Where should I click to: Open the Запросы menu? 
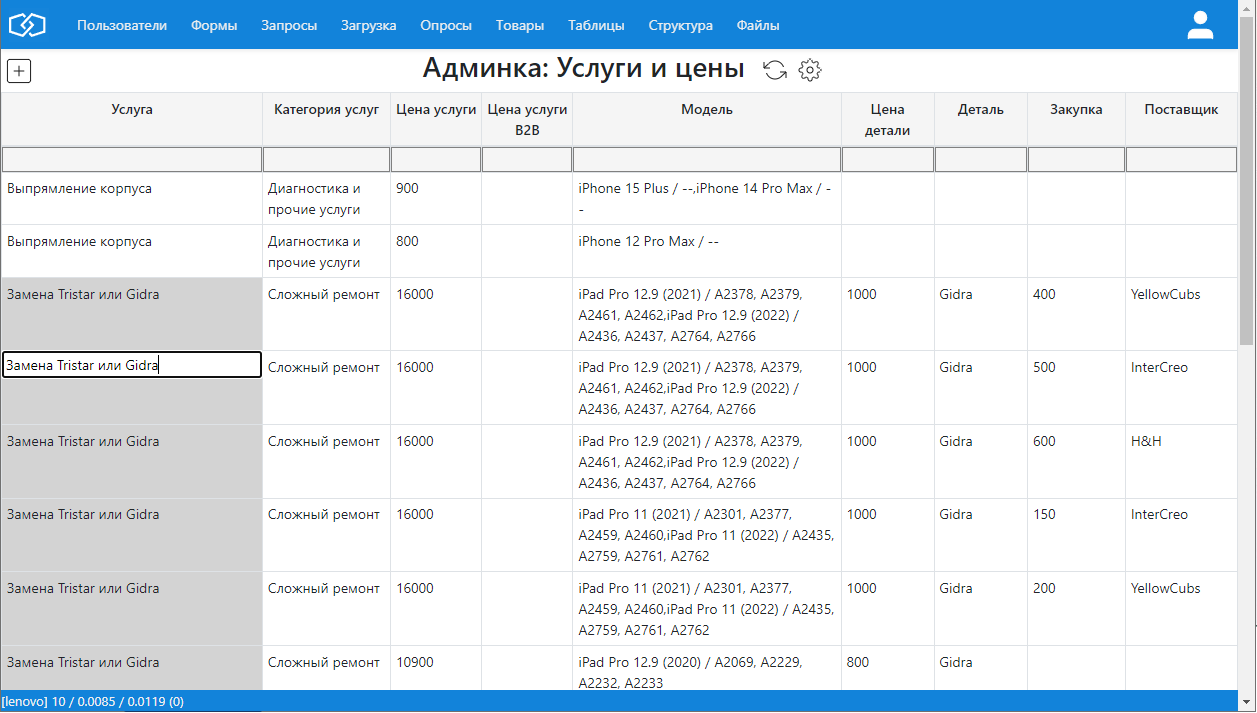(x=289, y=26)
